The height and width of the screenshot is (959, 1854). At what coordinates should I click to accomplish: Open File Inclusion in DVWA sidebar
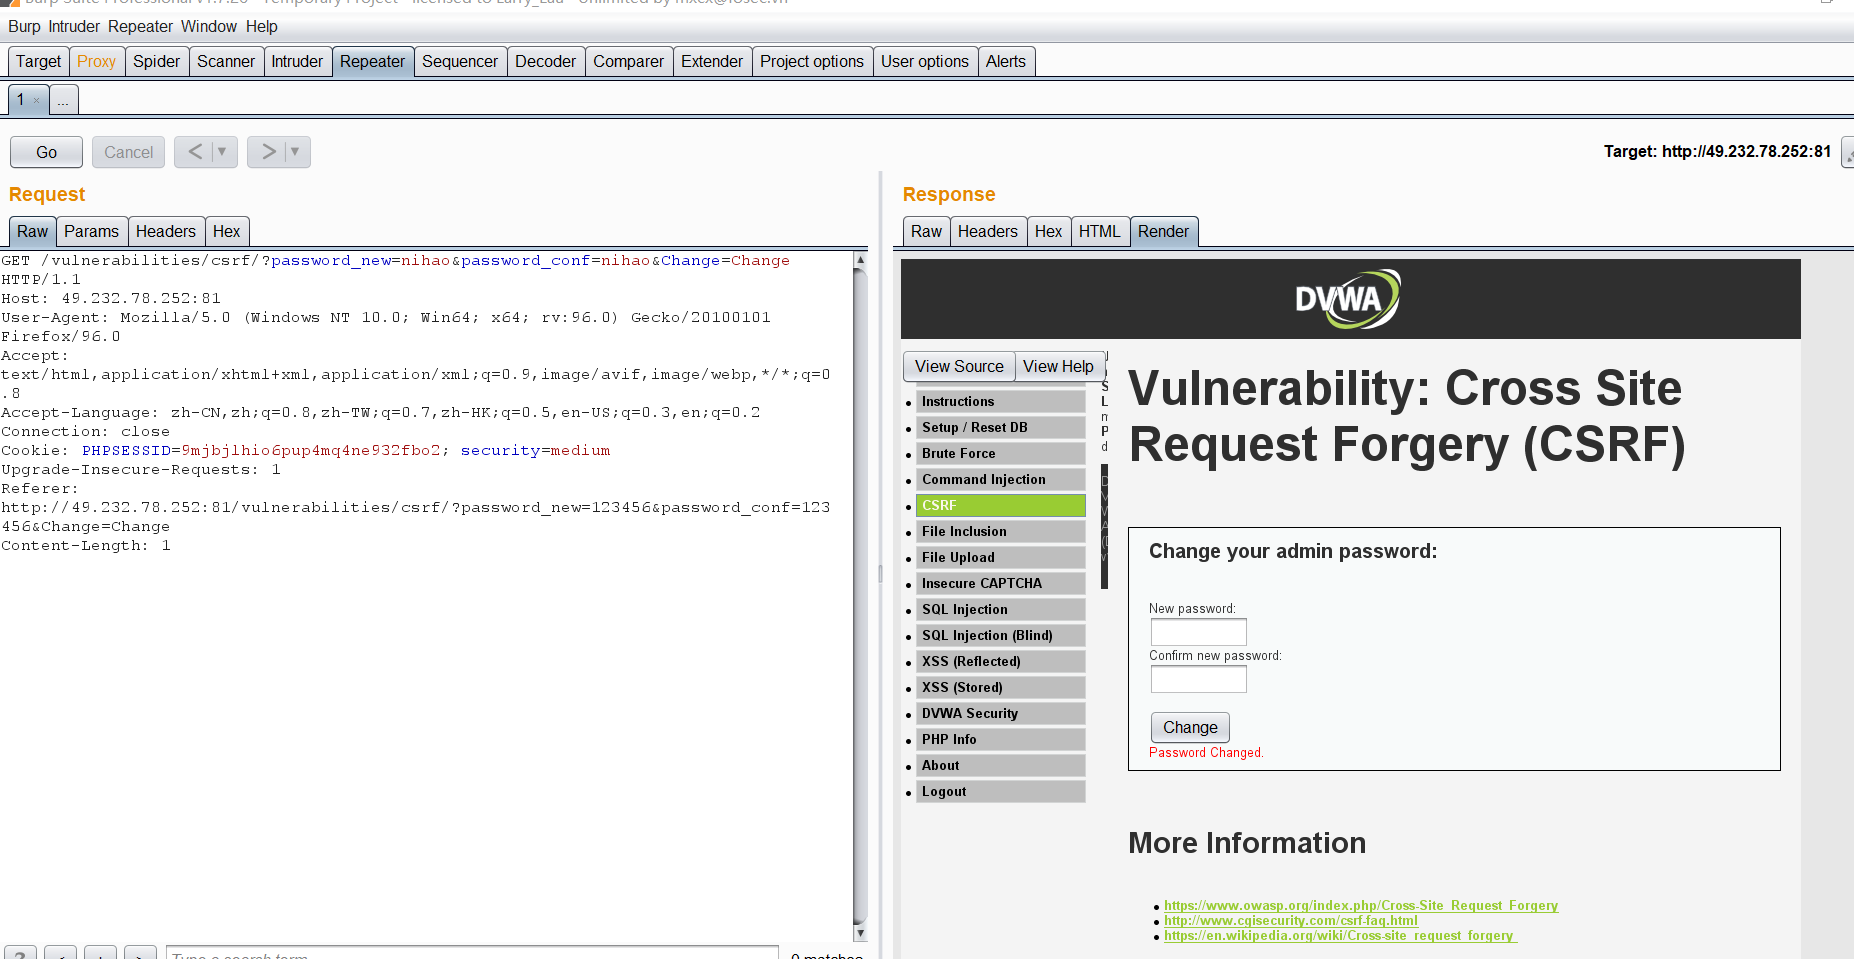point(1000,531)
